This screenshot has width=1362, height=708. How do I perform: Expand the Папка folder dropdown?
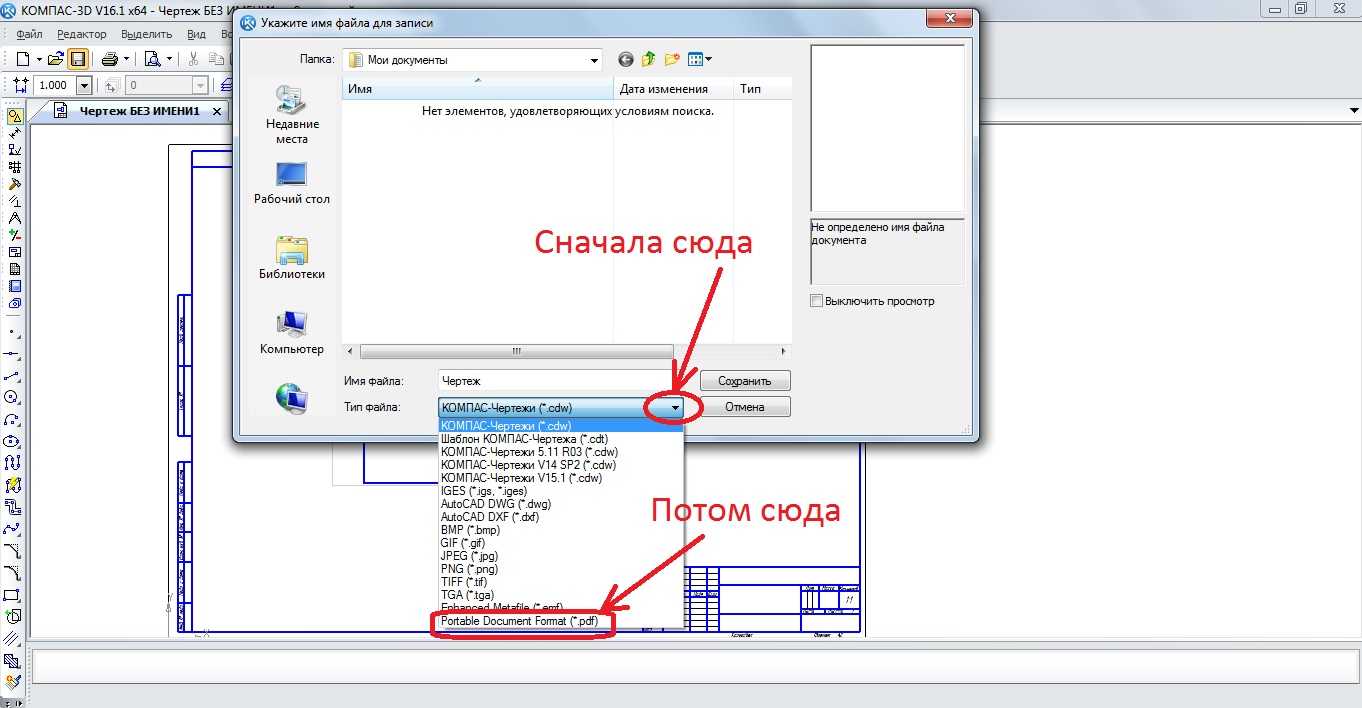click(594, 60)
